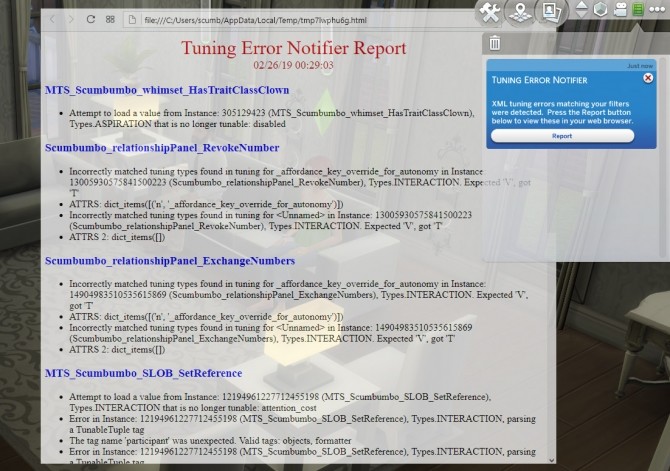The image size is (670, 471).
Task: Toggle the green notification wall icon
Action: (x=638, y=10)
